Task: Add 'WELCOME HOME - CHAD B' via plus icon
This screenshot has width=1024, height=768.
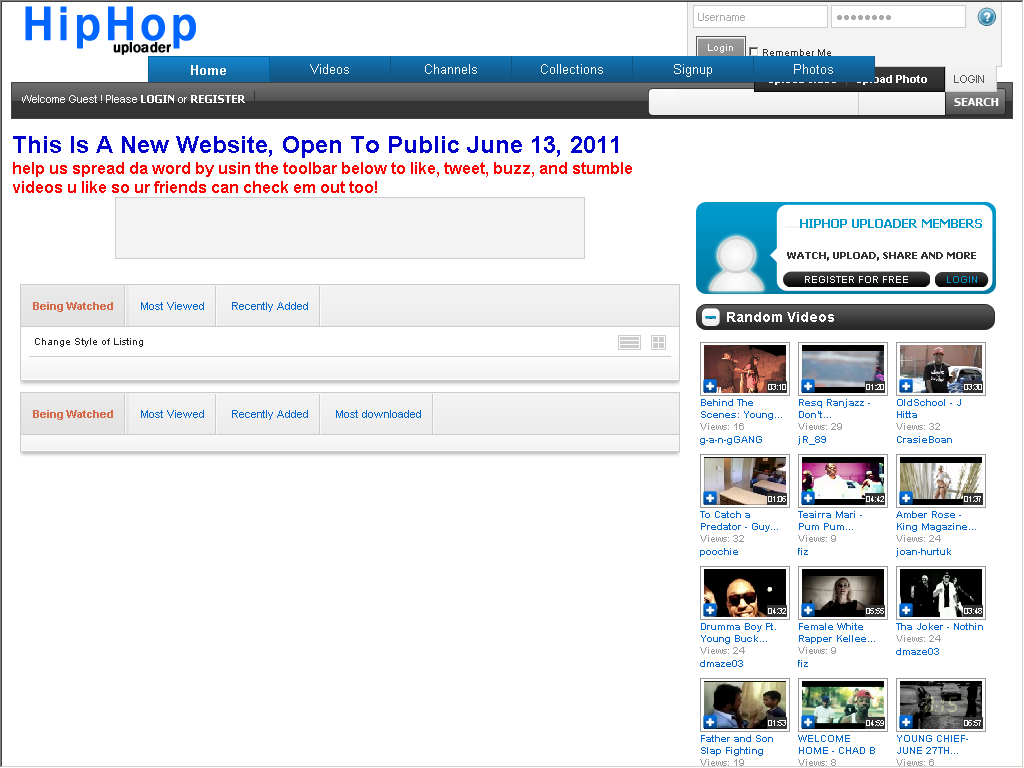Action: point(808,722)
